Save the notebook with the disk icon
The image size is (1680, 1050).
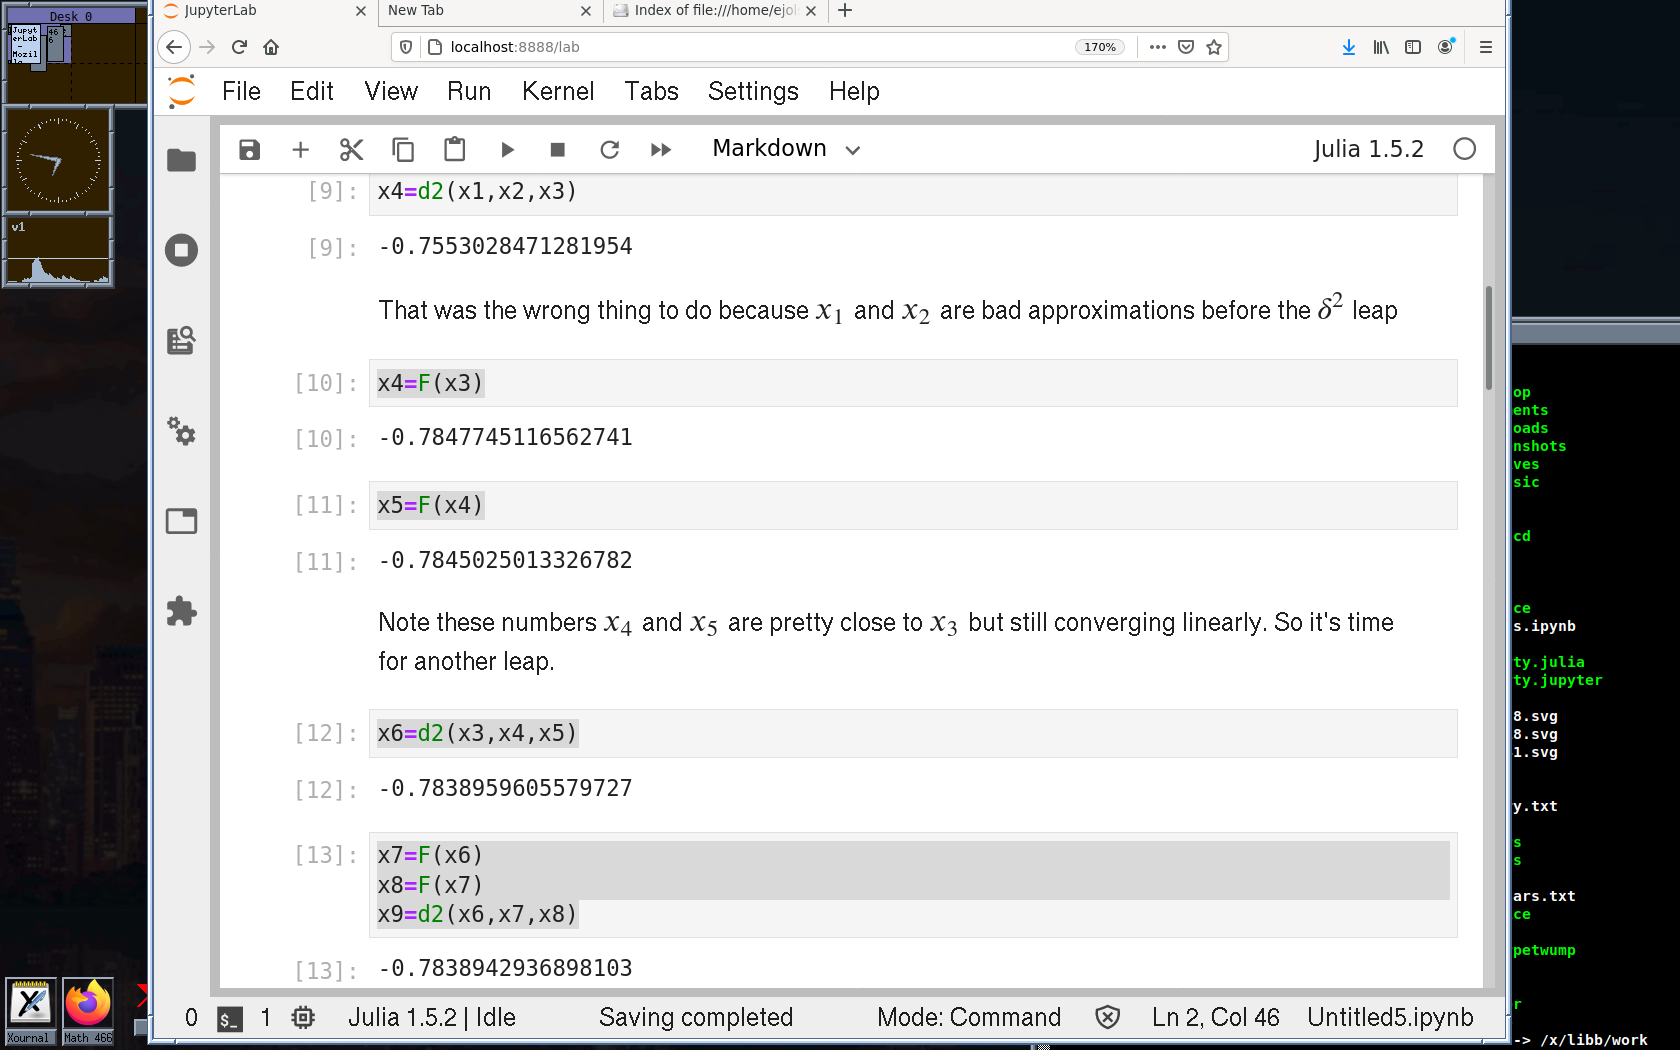[249, 150]
